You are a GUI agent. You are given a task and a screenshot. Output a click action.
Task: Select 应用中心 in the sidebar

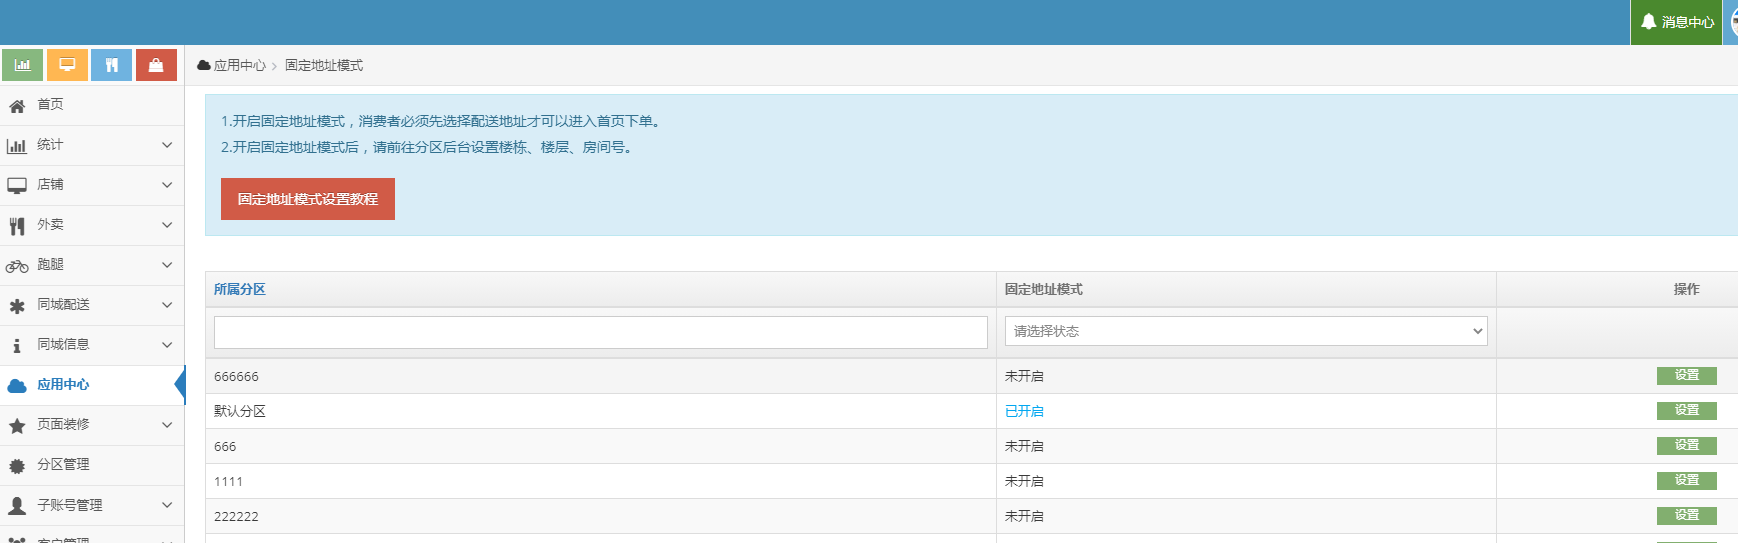[63, 385]
